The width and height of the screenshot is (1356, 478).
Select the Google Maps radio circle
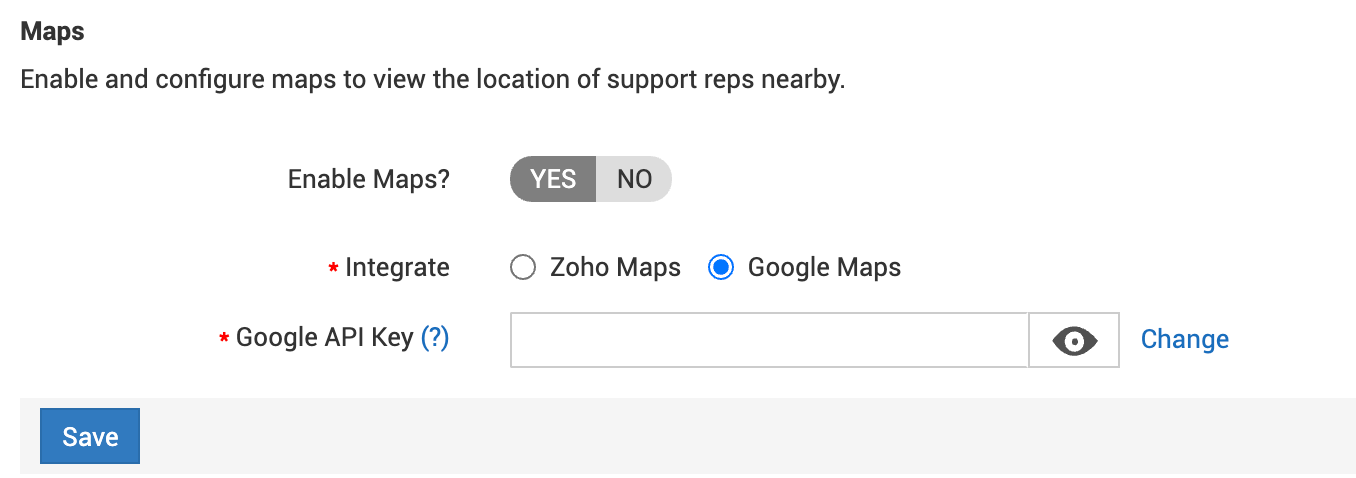tap(721, 268)
